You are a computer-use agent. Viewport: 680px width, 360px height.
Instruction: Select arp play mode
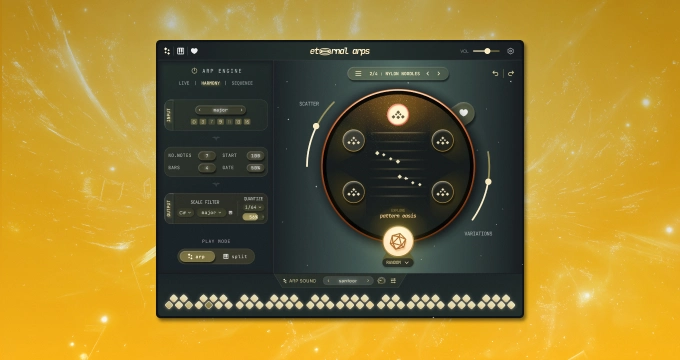coord(197,257)
